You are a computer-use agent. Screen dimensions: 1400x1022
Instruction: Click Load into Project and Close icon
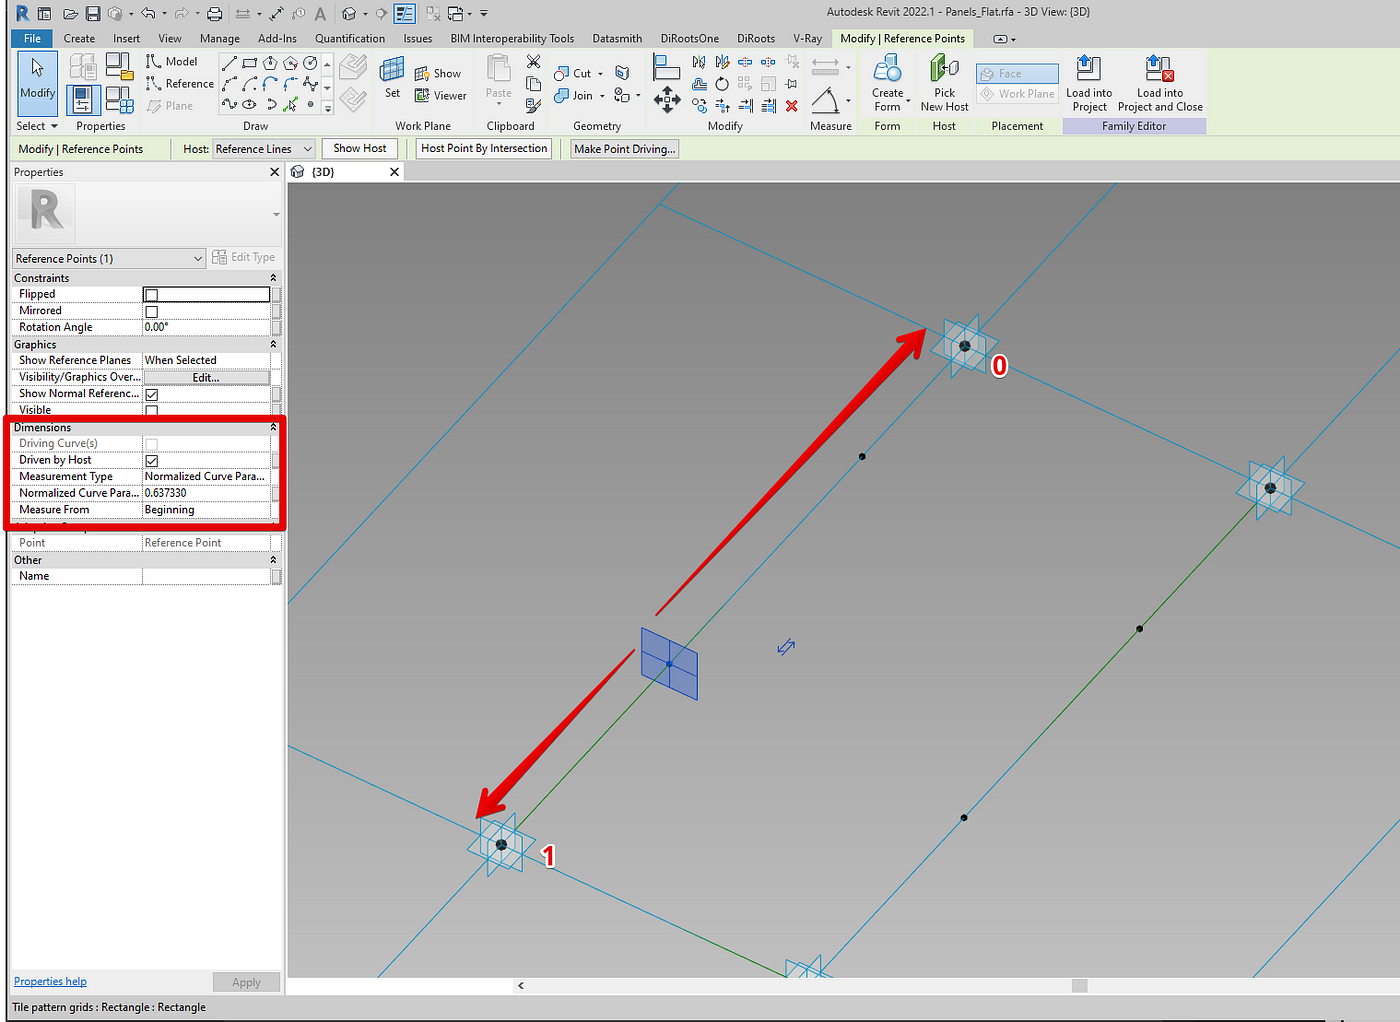(1160, 84)
